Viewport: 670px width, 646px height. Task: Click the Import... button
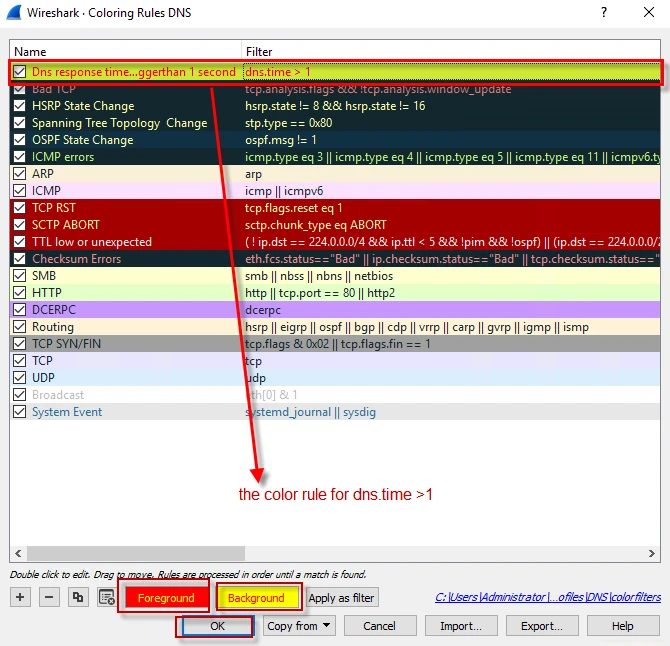coord(461,626)
